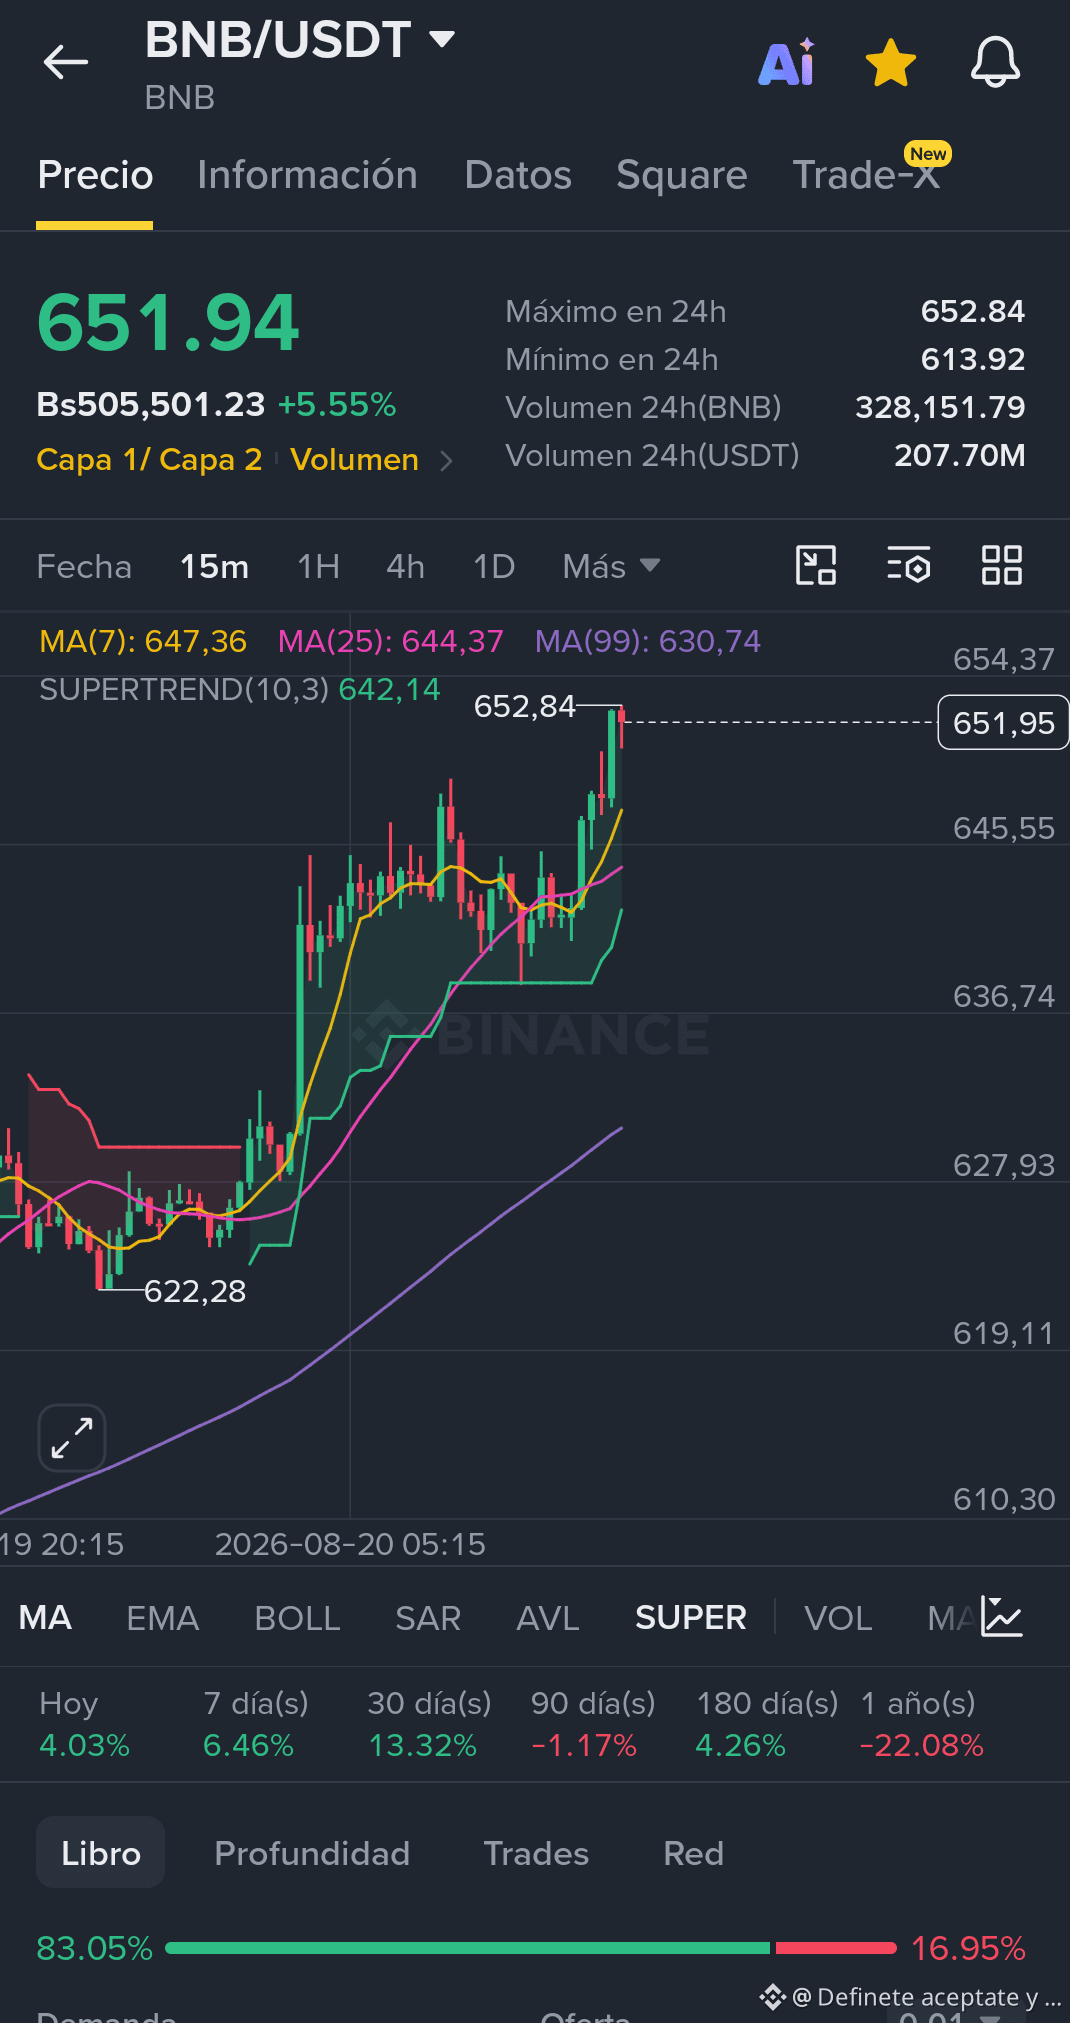Select the 4h timeframe
Screen dimensions: 1070x2023
[x=405, y=567]
